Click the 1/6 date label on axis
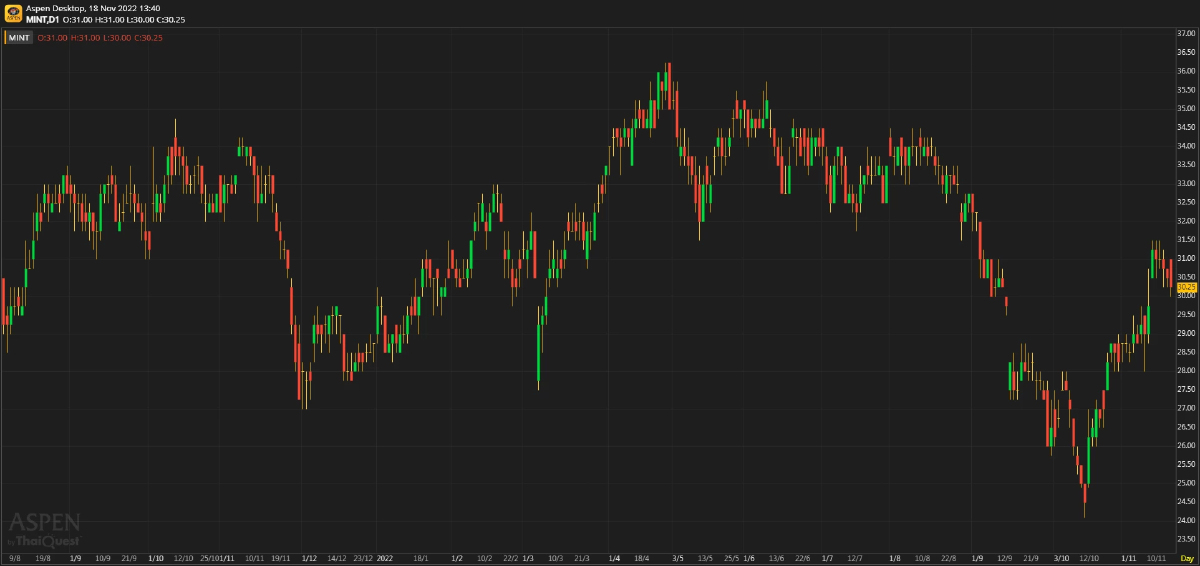The width and height of the screenshot is (1200, 566). pos(749,558)
